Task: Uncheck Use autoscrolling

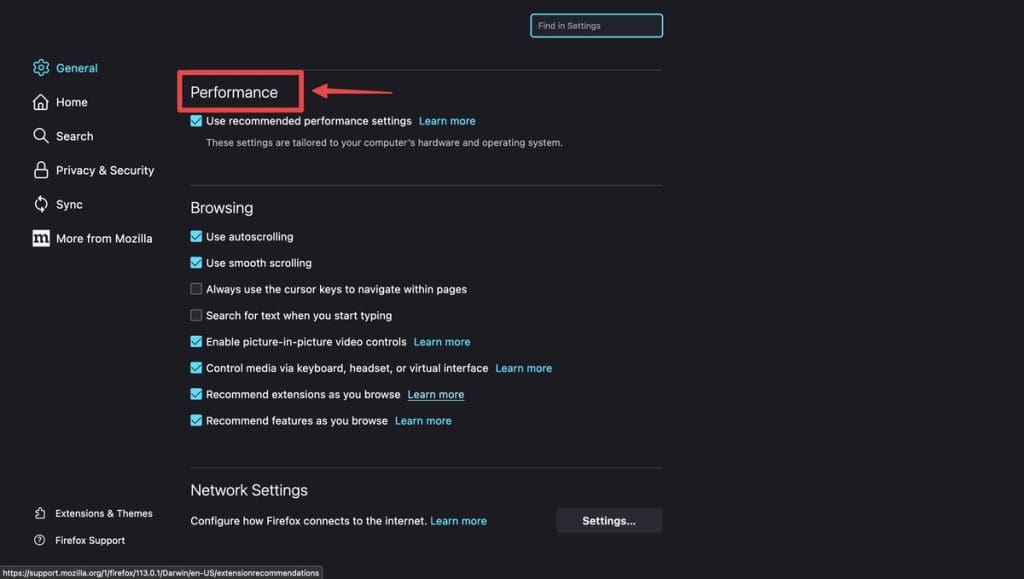Action: [x=196, y=237]
